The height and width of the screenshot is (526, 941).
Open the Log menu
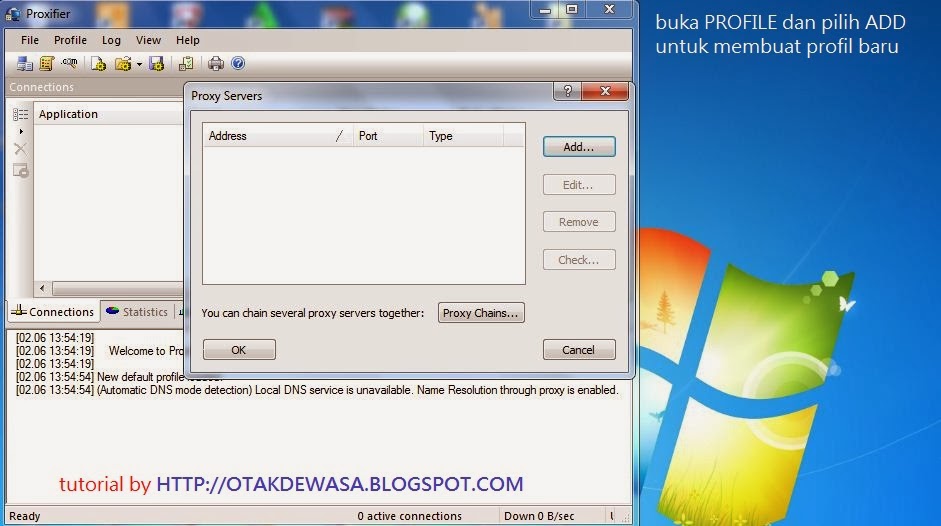pos(111,40)
